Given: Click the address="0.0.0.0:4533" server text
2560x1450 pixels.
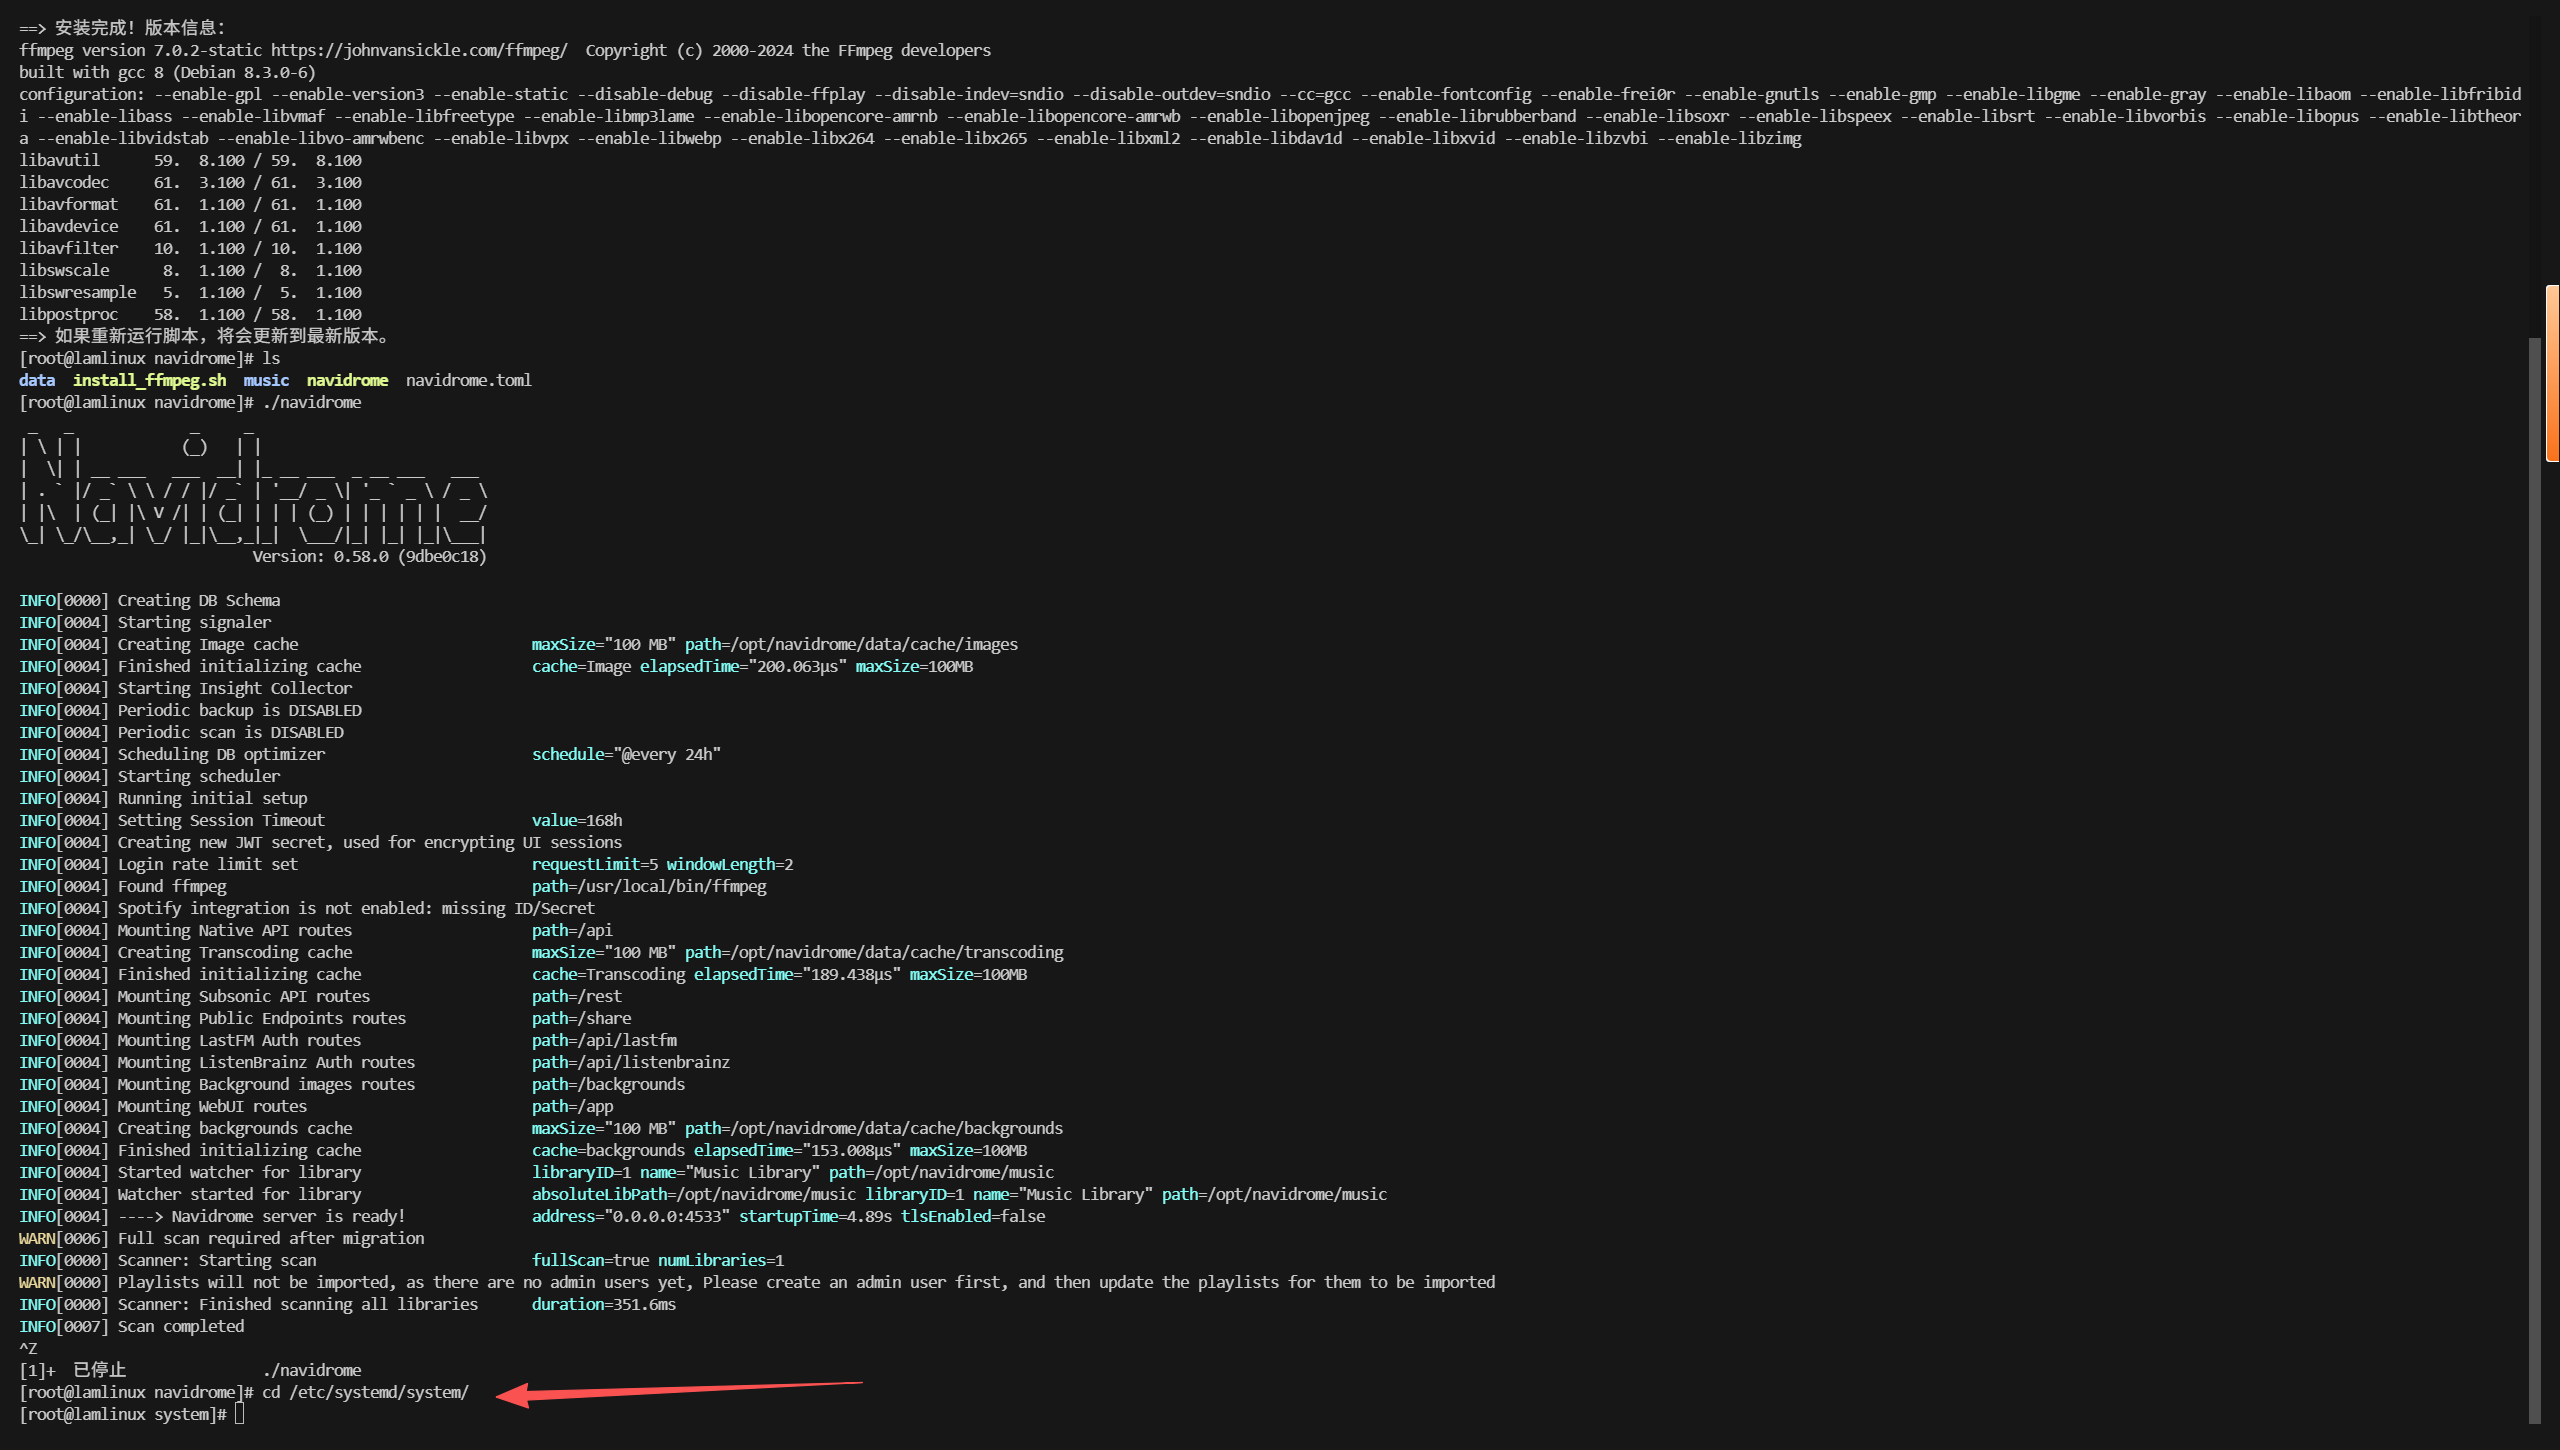Looking at the screenshot, I should click(x=630, y=1216).
